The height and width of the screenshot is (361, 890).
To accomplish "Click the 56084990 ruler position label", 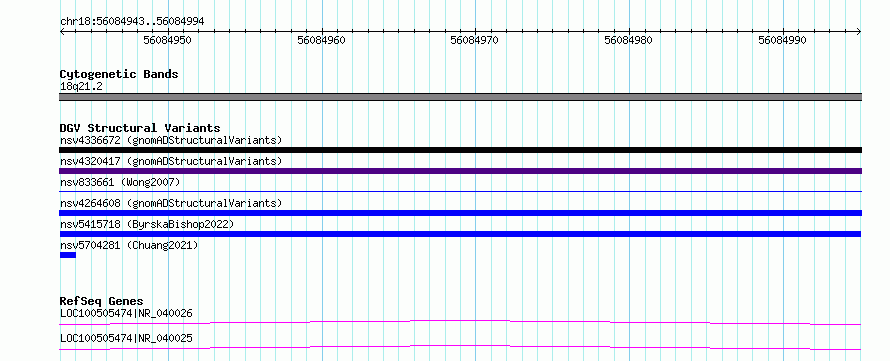I will (782, 40).
